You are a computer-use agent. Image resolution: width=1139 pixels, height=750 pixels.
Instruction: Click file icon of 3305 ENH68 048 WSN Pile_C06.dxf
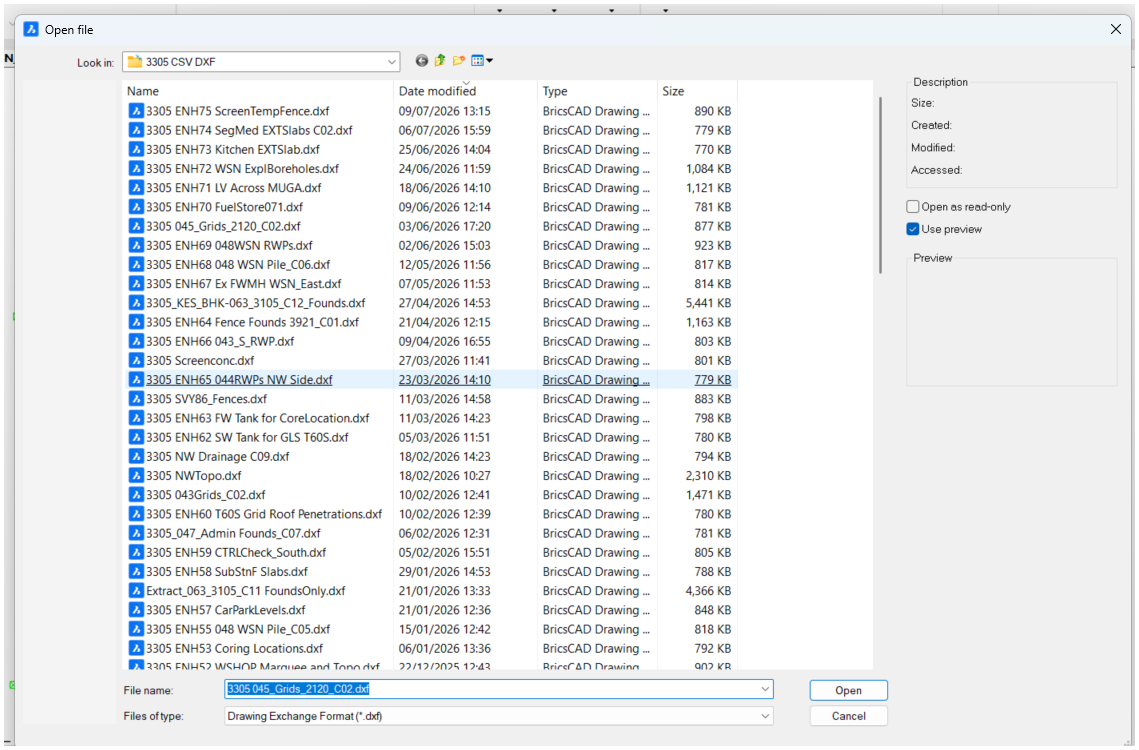(x=136, y=265)
